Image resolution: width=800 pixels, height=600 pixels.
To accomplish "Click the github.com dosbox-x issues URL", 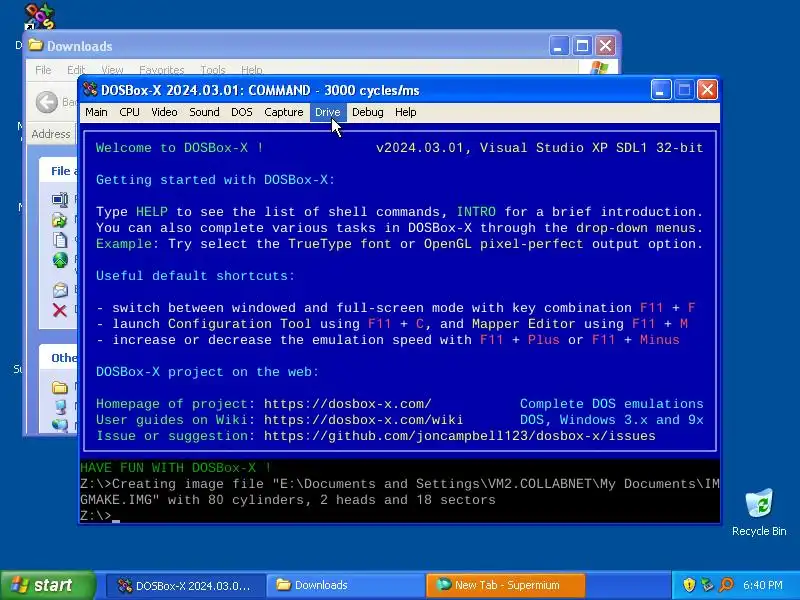I will pyautogui.click(x=460, y=436).
